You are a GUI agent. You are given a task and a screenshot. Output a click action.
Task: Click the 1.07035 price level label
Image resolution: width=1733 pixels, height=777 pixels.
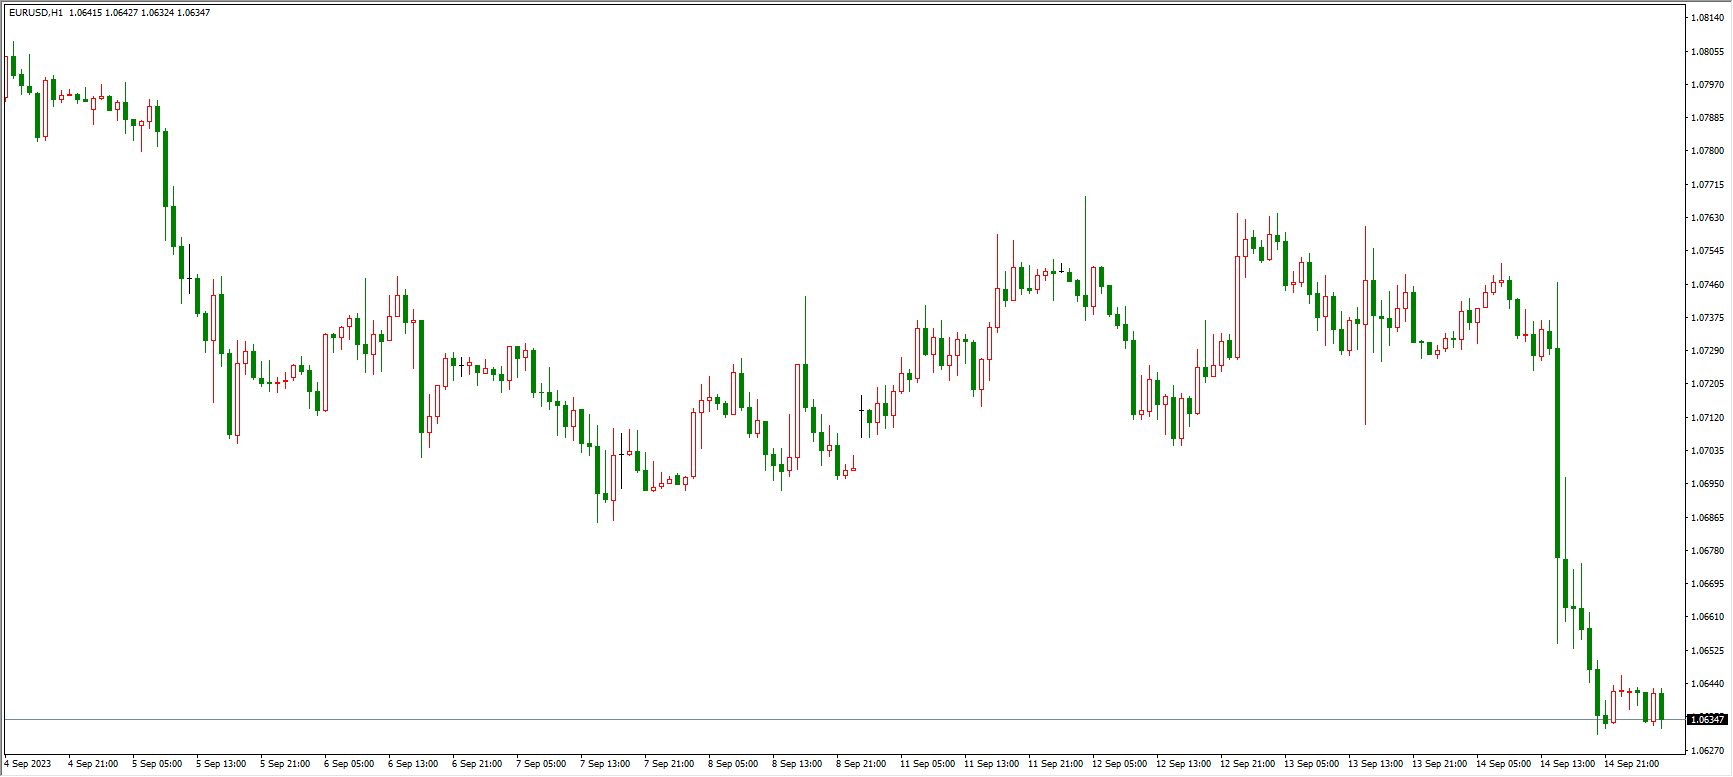[x=1708, y=451]
